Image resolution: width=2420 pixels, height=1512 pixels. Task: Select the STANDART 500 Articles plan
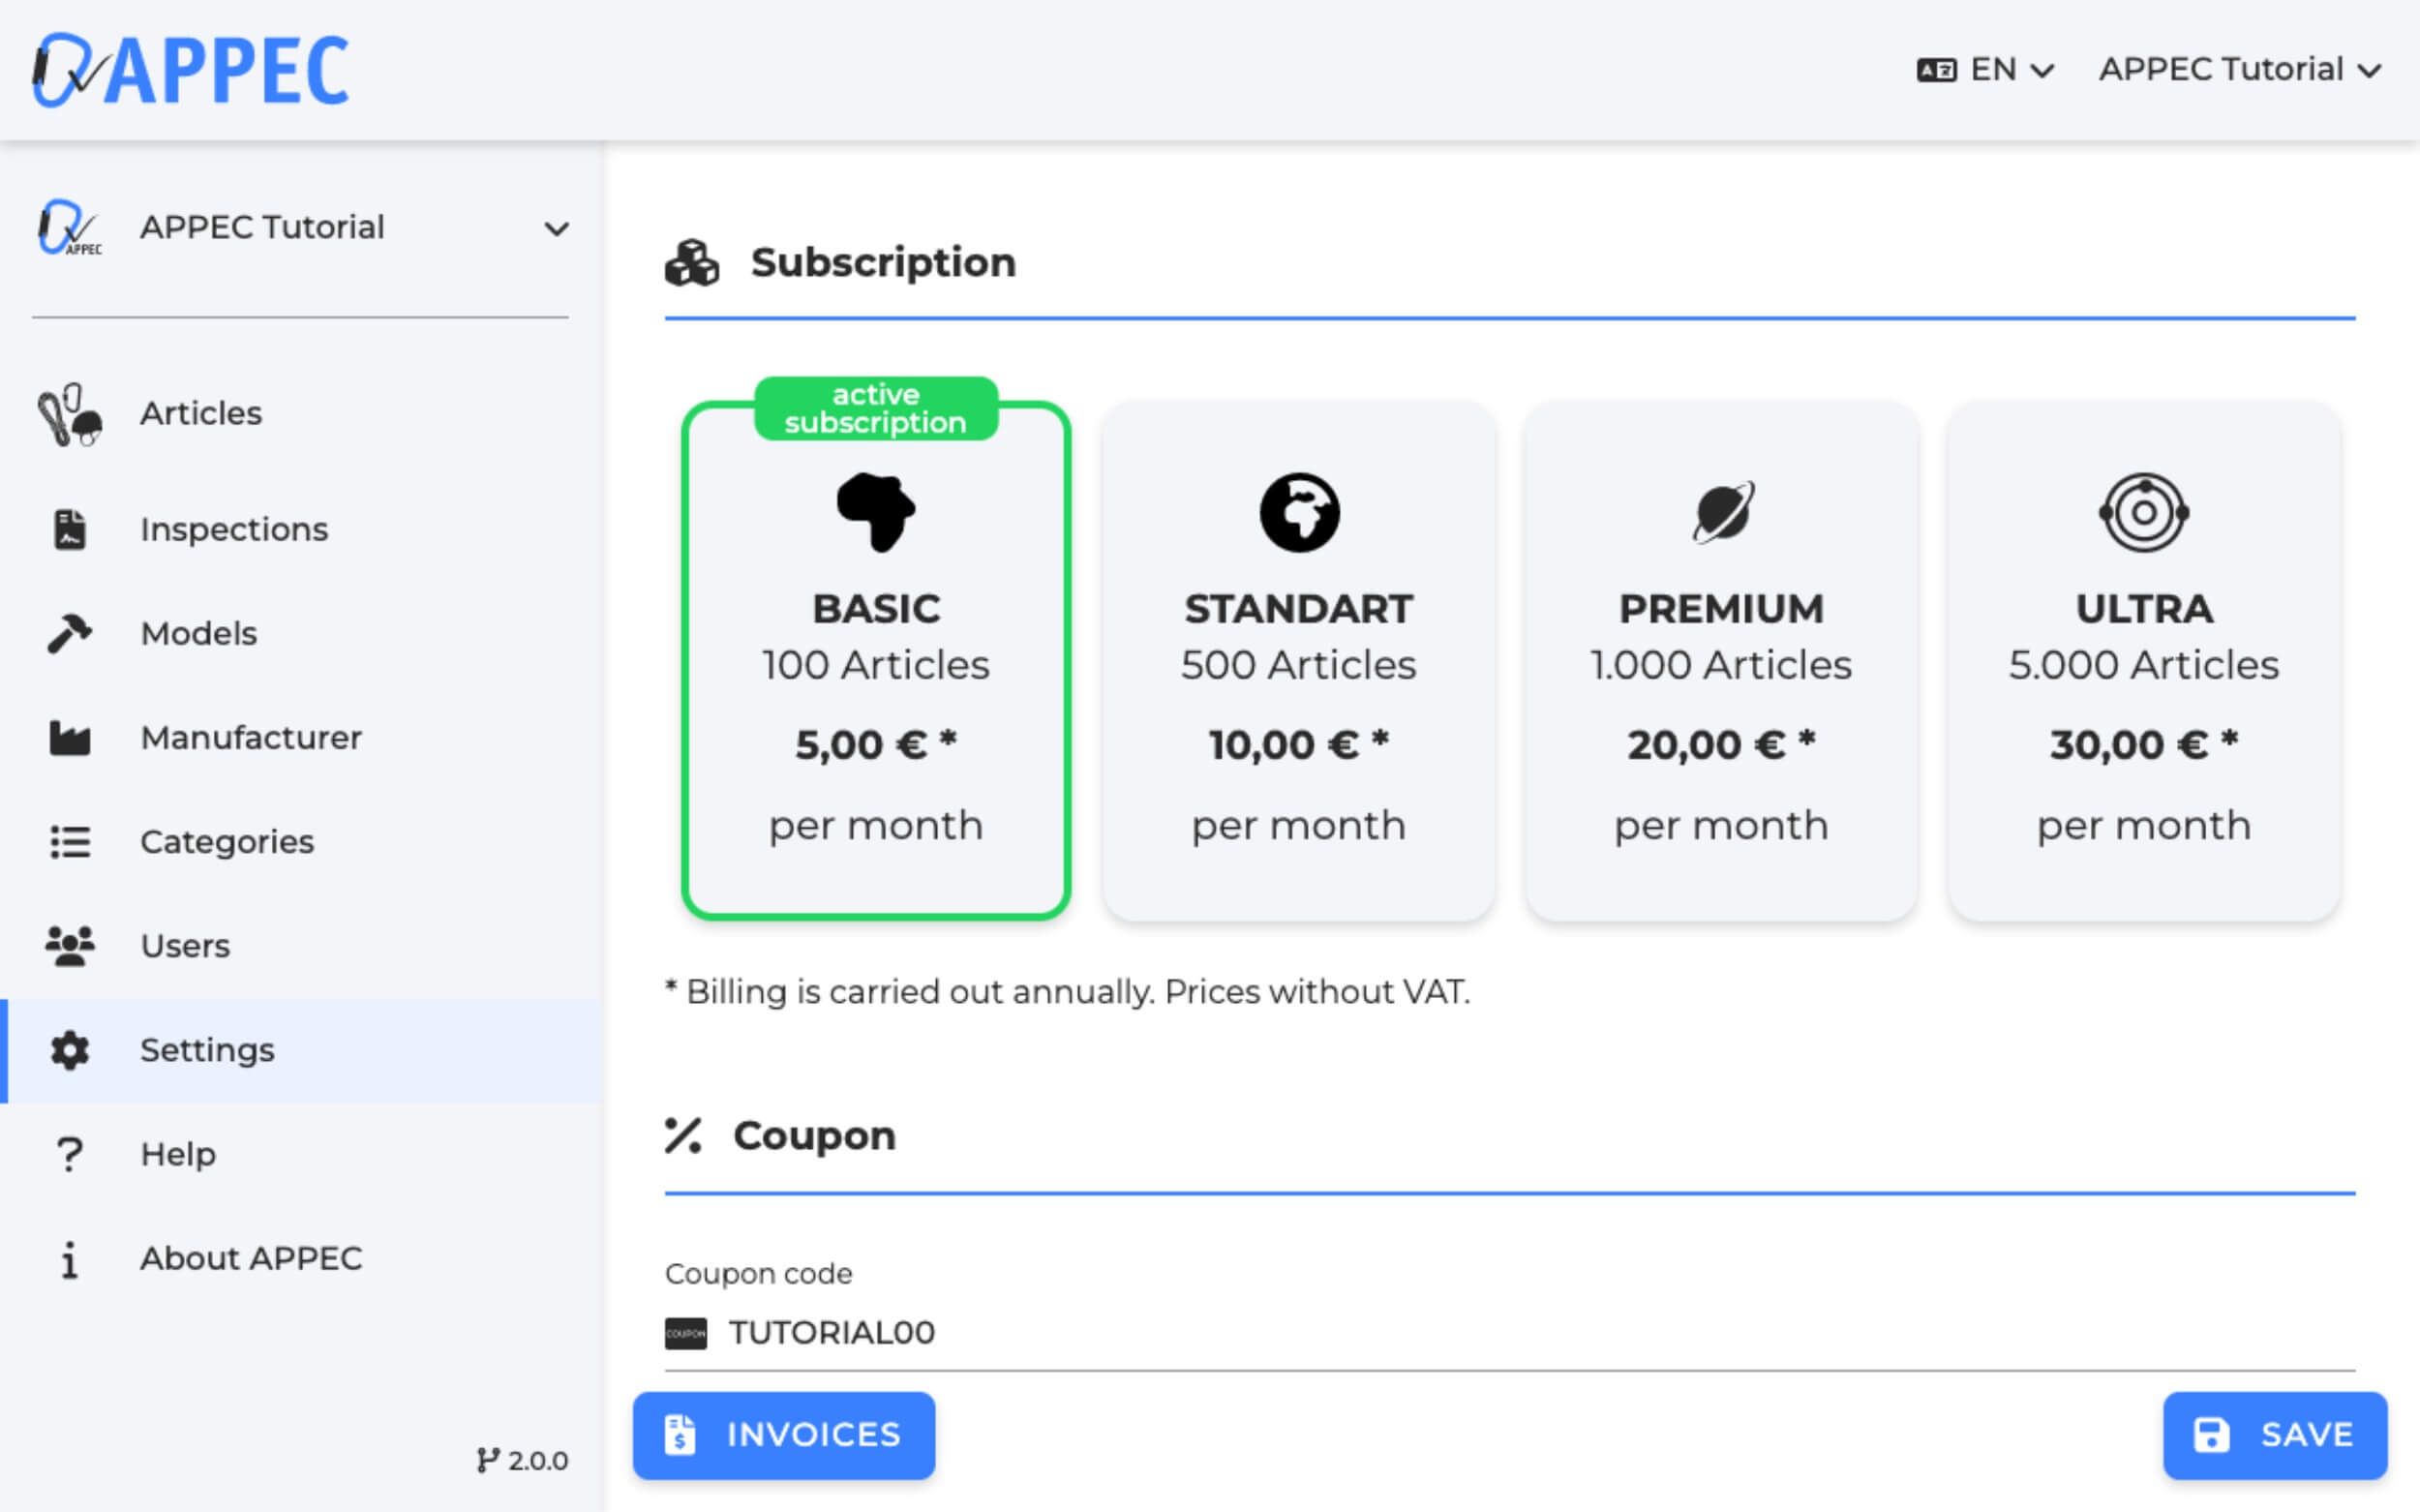(1298, 660)
